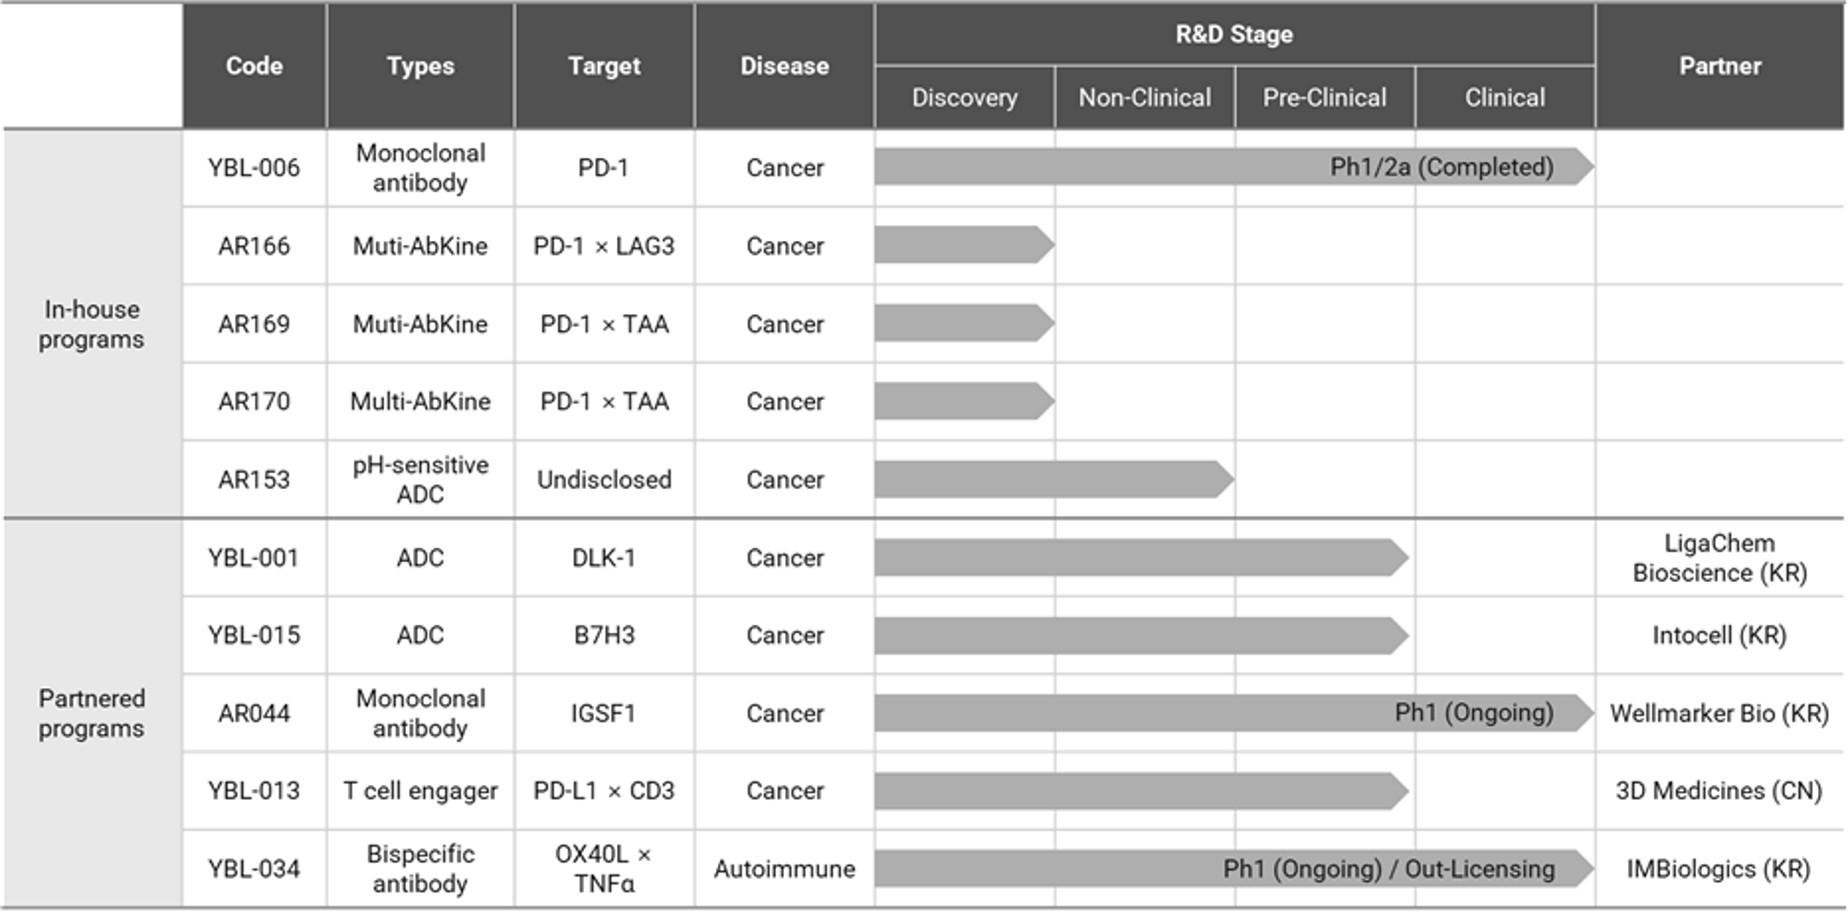Click the Ph1 (Ongoing) bar for AR044
The height and width of the screenshot is (914, 1848).
[1233, 713]
